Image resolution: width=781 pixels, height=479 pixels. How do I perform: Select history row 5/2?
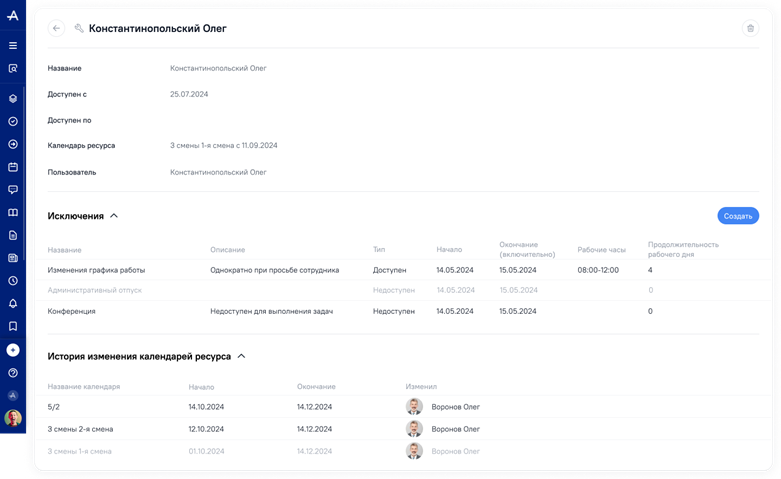click(403, 407)
